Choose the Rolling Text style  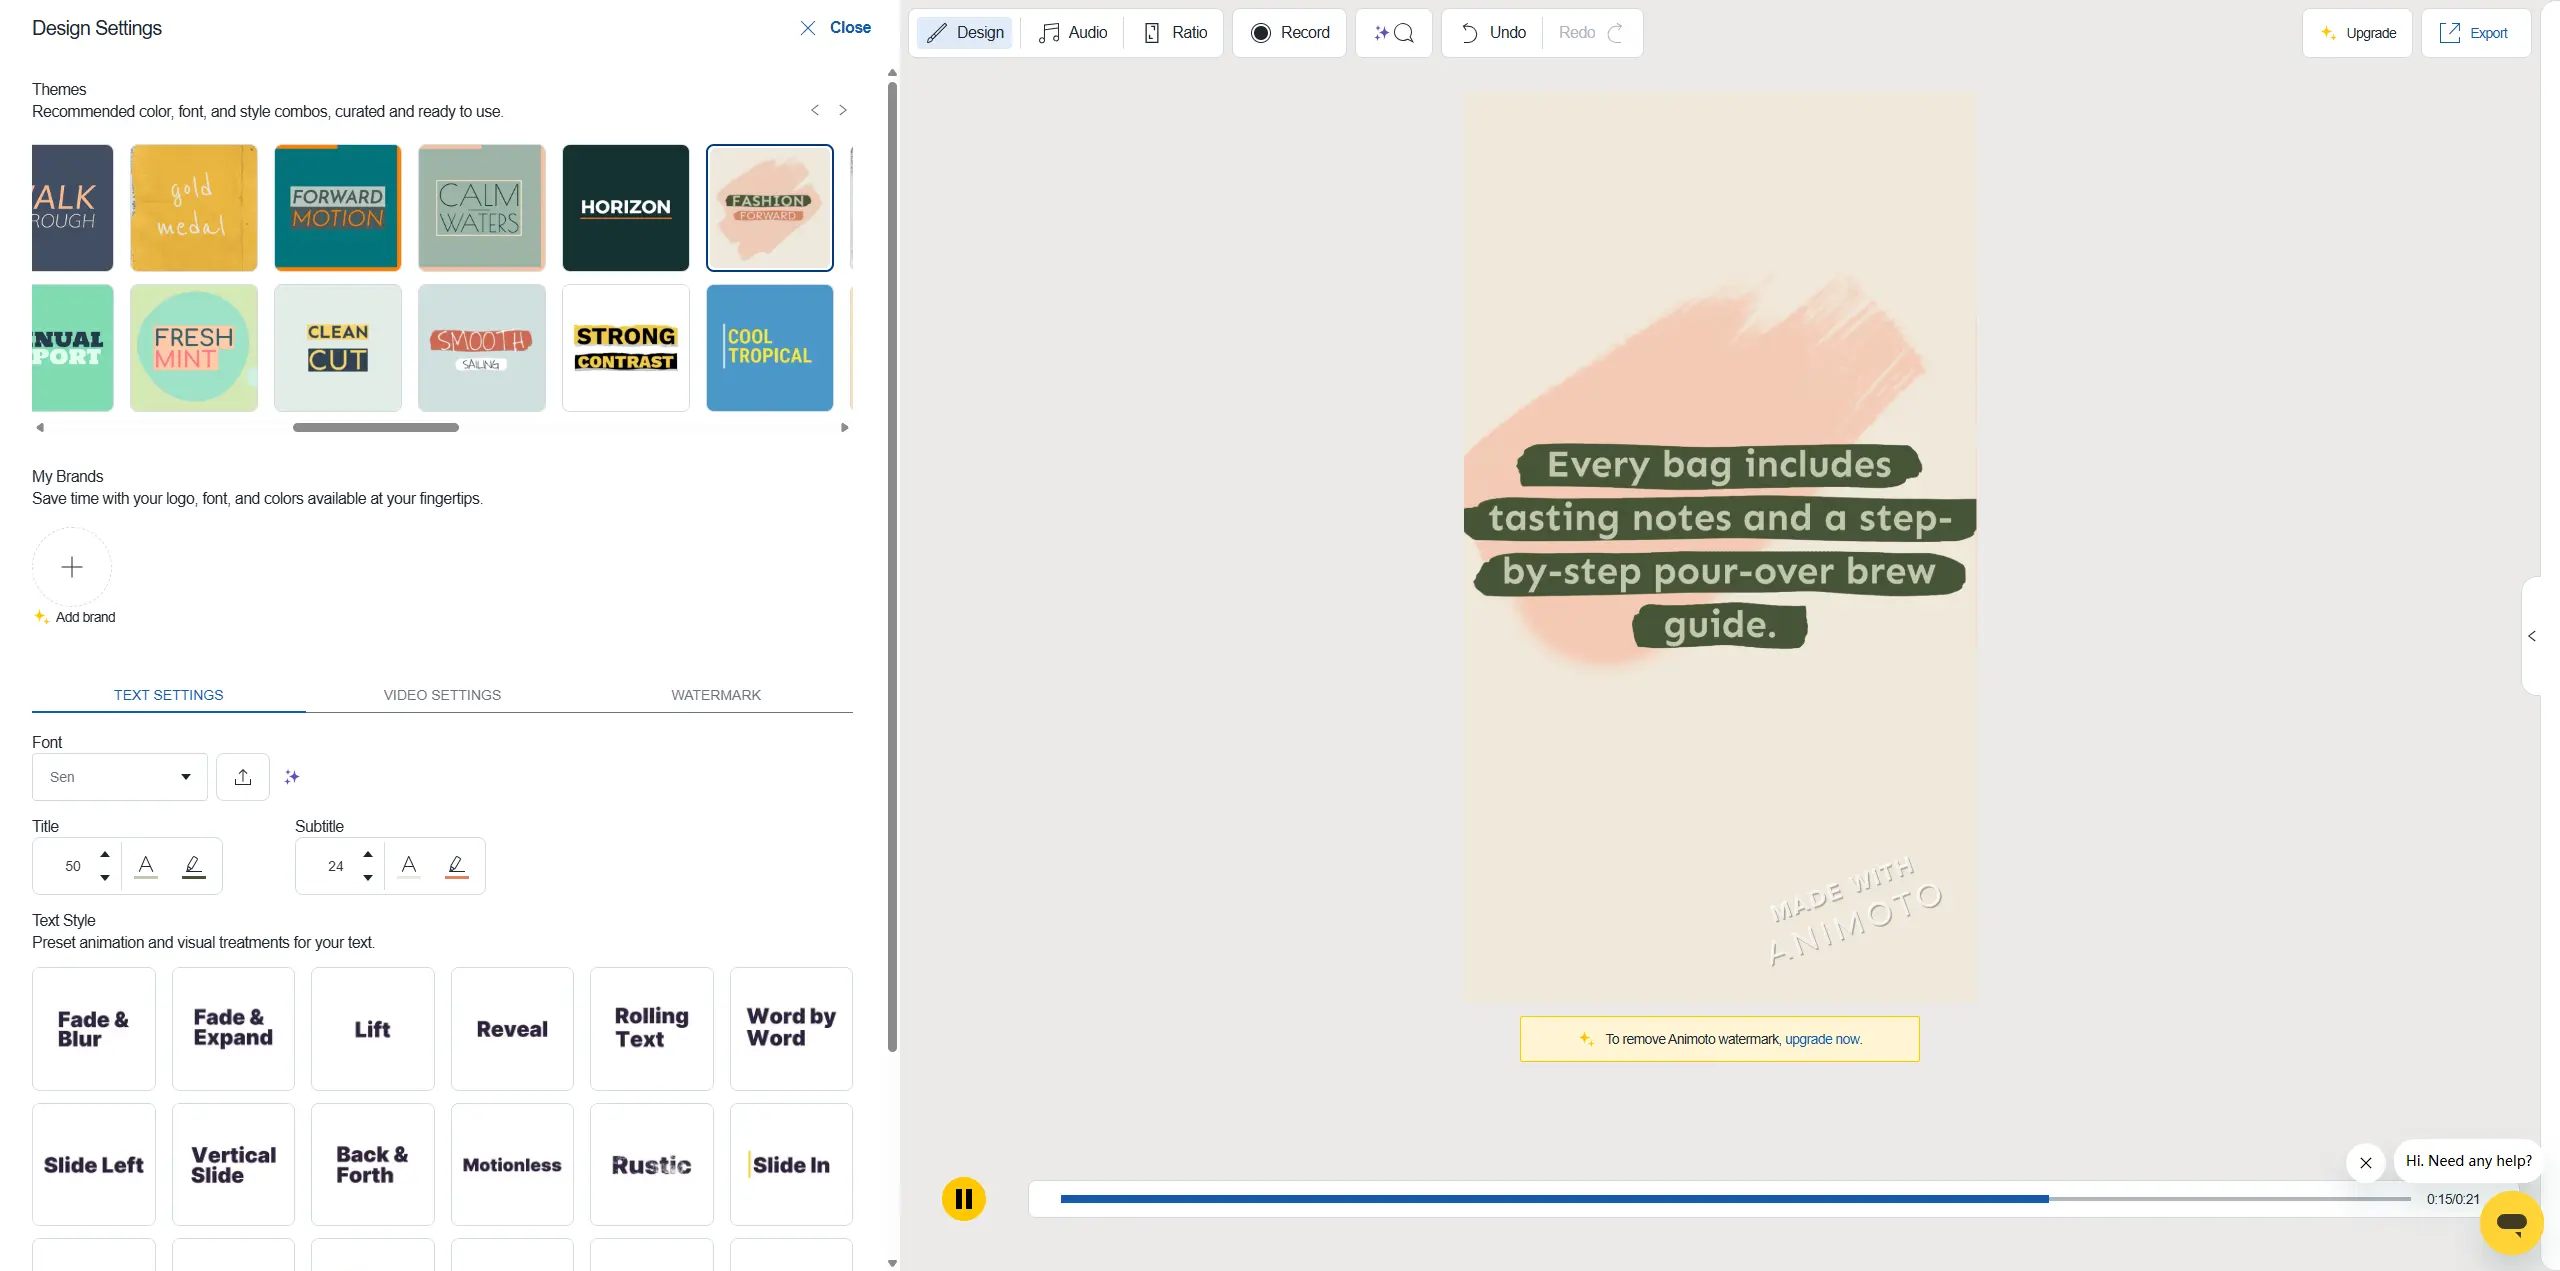652,1029
